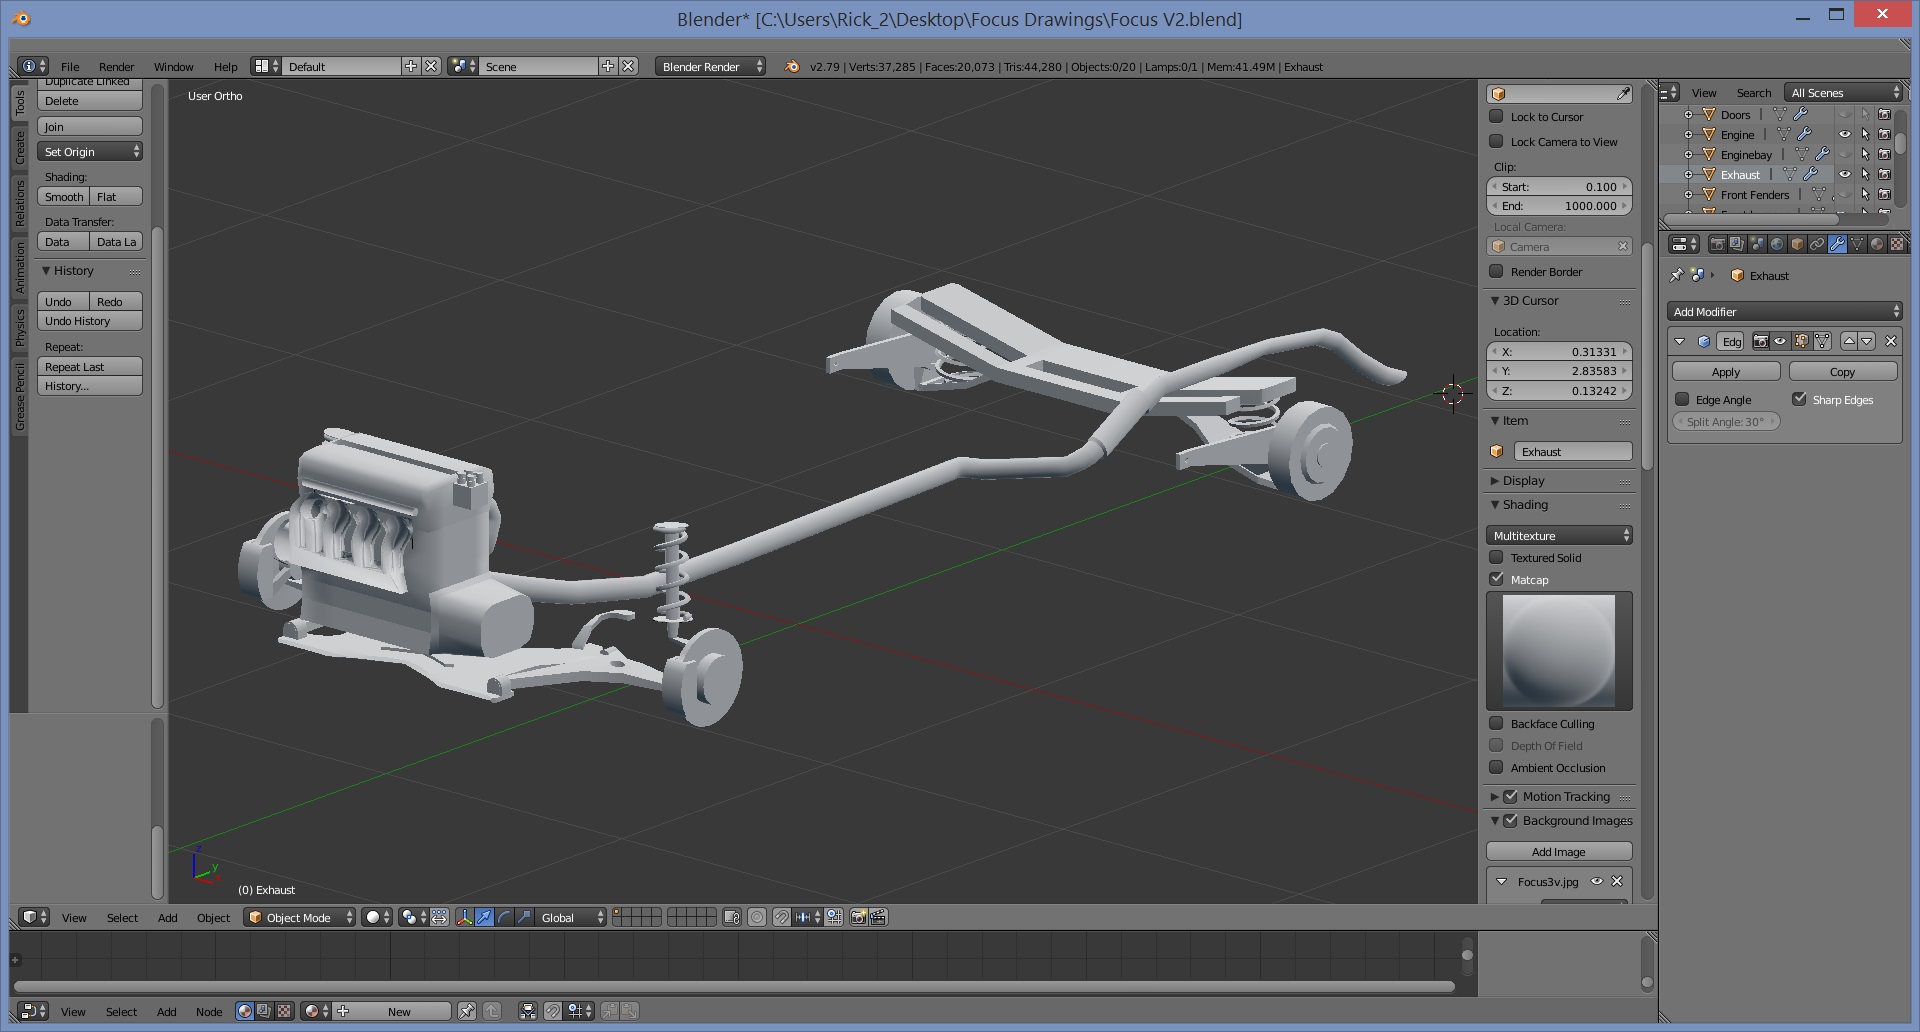The width and height of the screenshot is (1920, 1032).
Task: Remove the Edge Split modifier X
Action: [x=1891, y=341]
